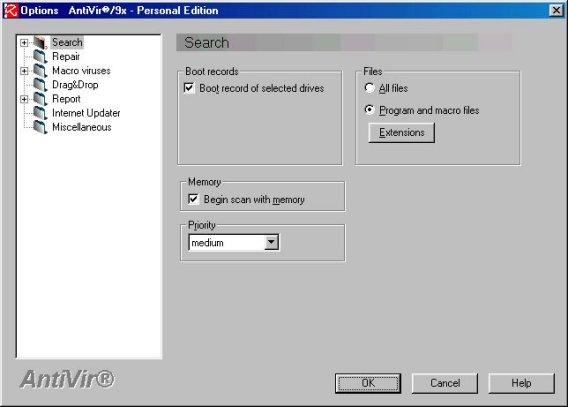Expand the Macro viruses node
The height and width of the screenshot is (407, 568).
tap(24, 71)
